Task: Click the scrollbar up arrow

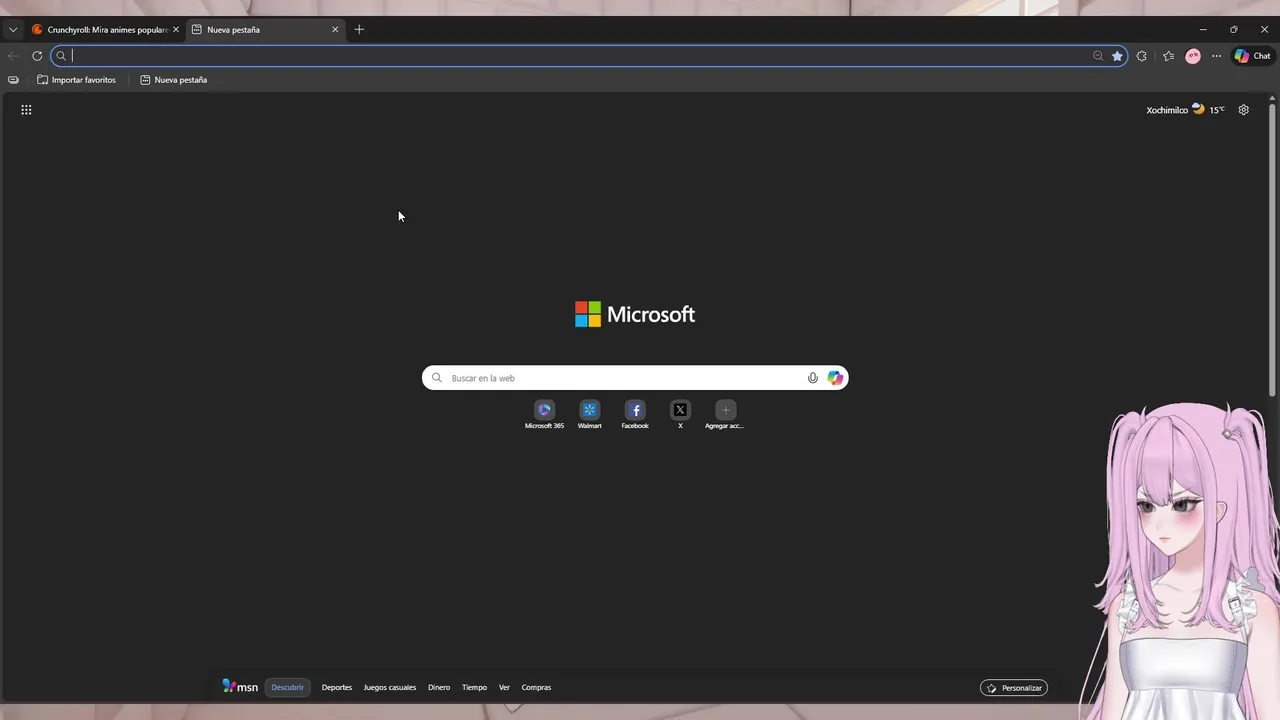Action: click(x=1273, y=97)
